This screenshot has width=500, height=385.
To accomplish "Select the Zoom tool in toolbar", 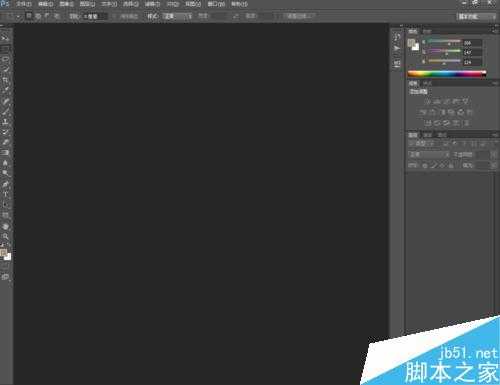I will (x=5, y=237).
